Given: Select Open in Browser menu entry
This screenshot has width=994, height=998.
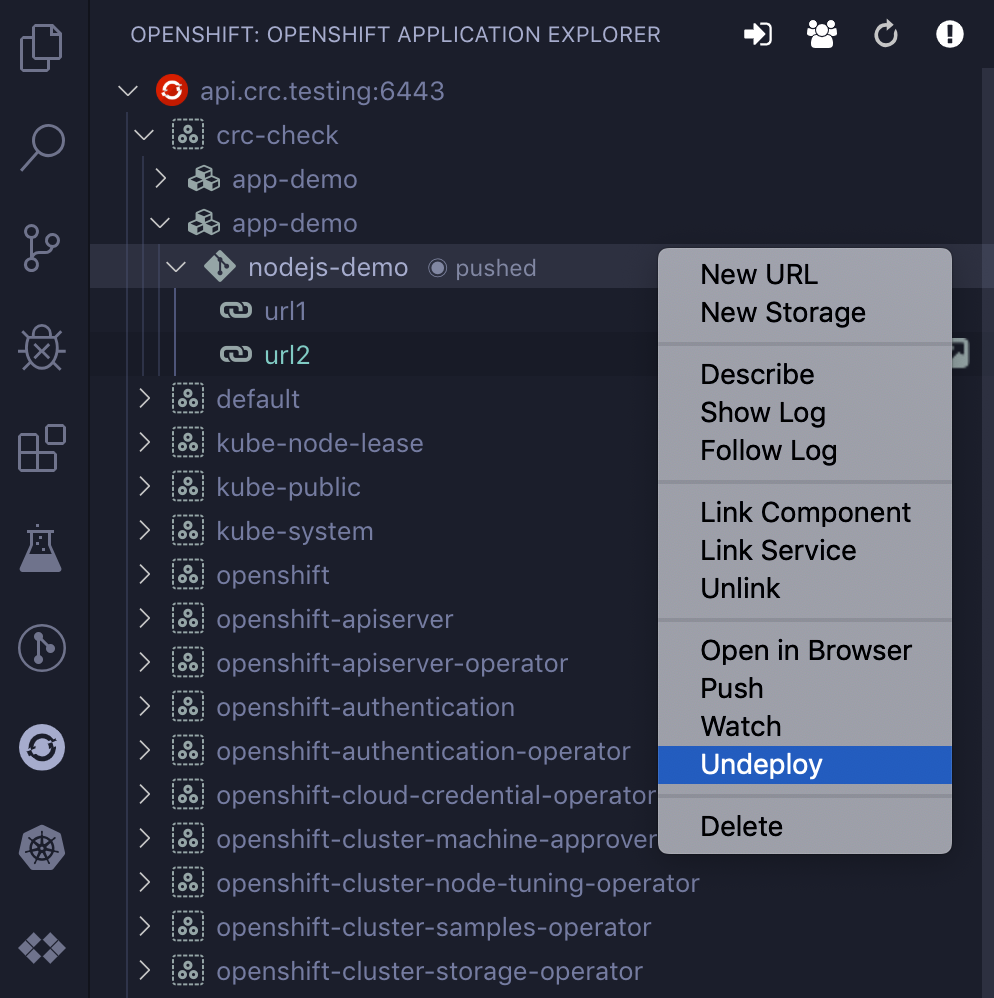Looking at the screenshot, I should (806, 651).
